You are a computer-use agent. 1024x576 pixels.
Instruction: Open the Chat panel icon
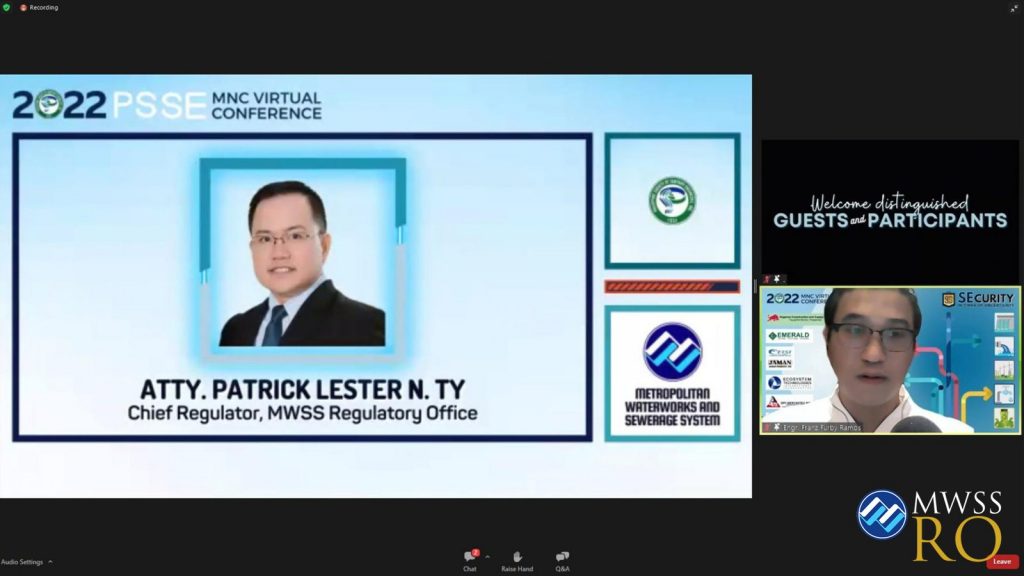(x=470, y=557)
